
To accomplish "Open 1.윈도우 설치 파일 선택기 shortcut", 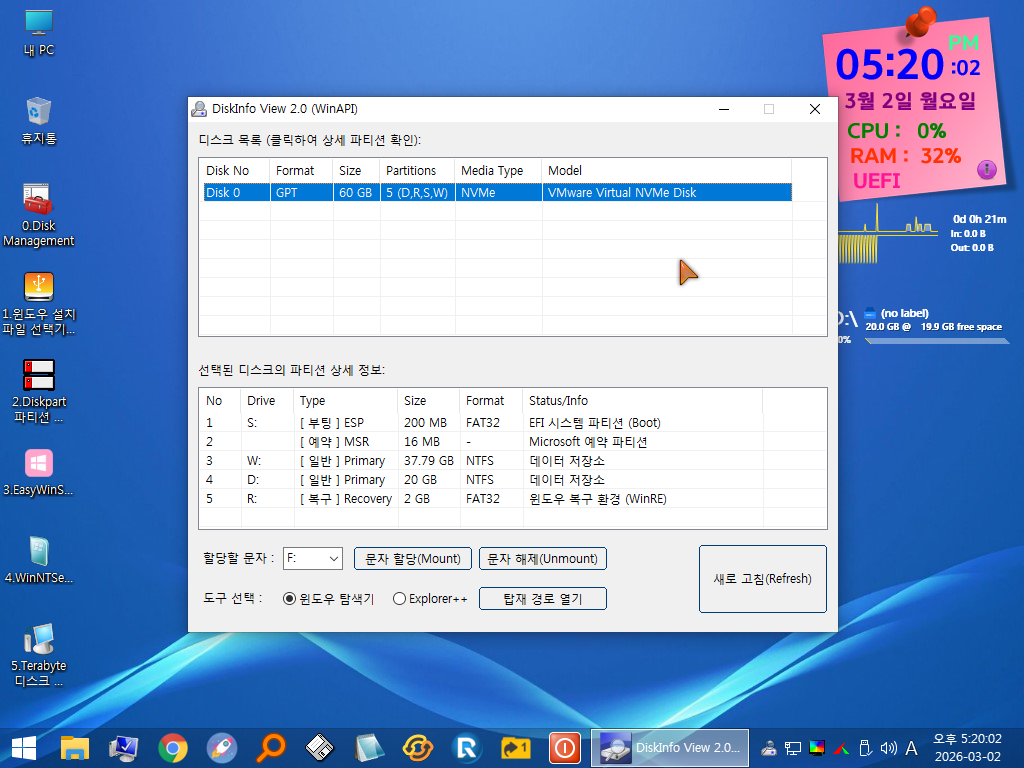I will pyautogui.click(x=39, y=304).
